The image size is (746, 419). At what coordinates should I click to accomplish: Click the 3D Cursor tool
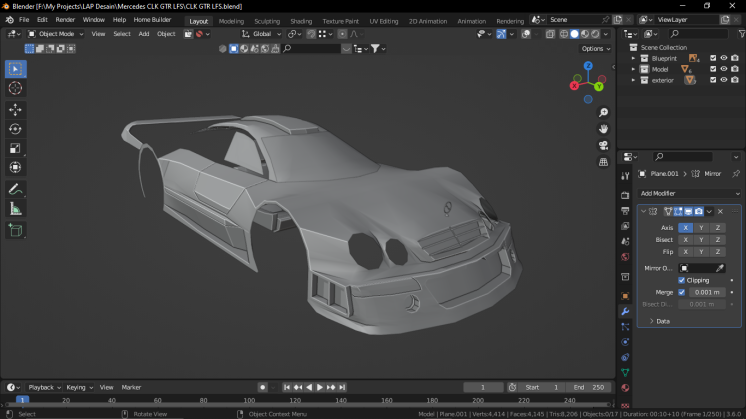(x=16, y=88)
